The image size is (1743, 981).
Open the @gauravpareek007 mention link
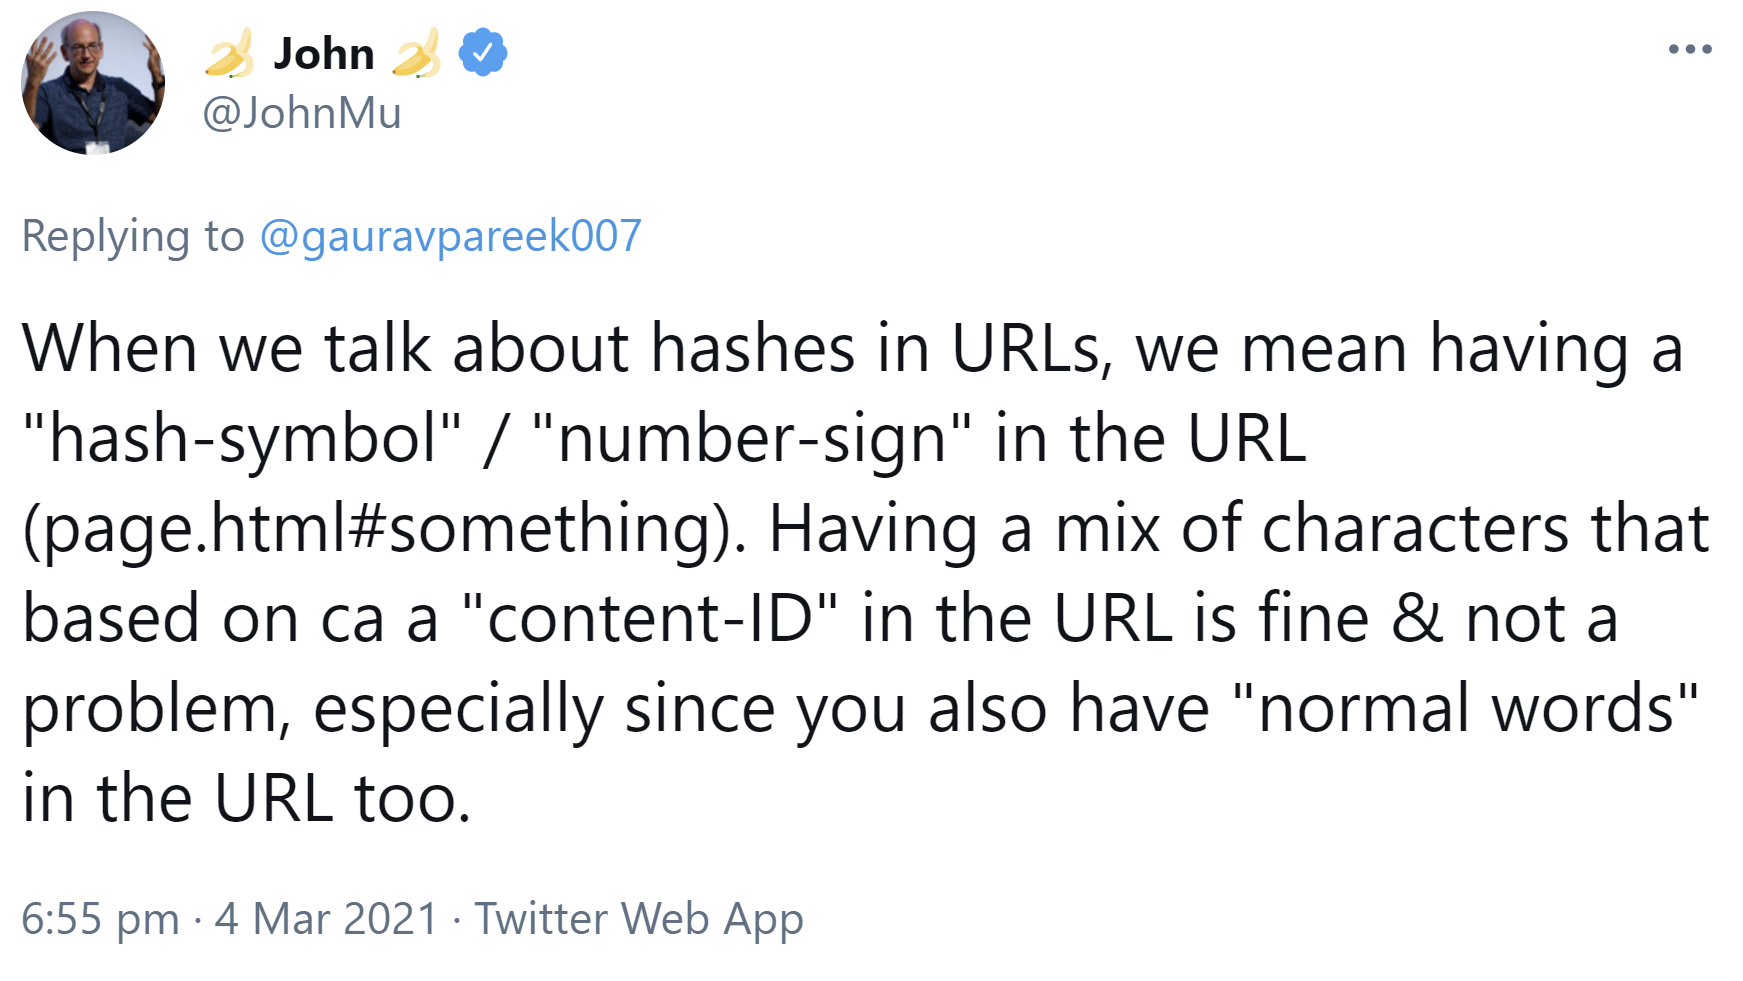point(450,236)
